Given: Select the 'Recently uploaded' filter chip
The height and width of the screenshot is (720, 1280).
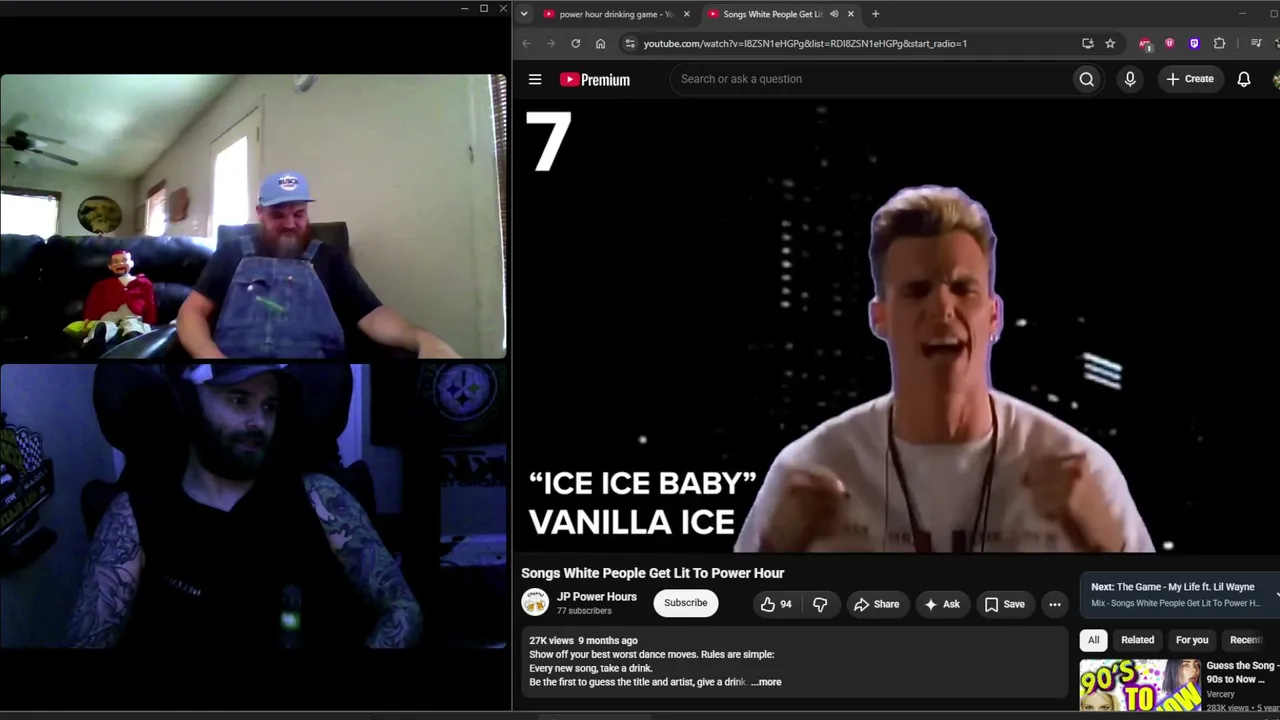Looking at the screenshot, I should tap(1251, 640).
